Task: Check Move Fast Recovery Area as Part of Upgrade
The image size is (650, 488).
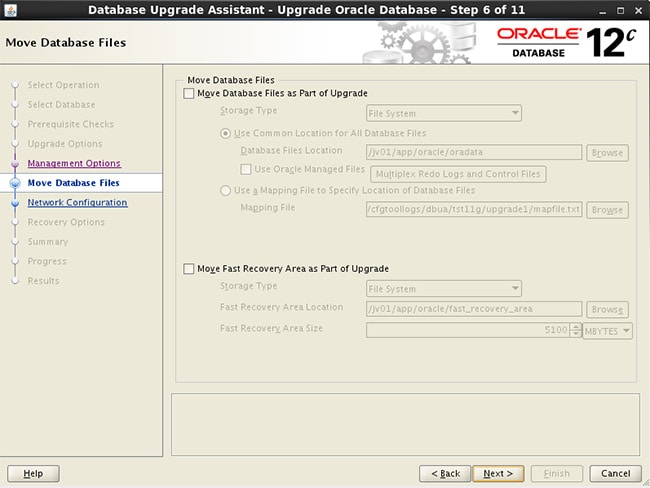Action: (x=189, y=269)
